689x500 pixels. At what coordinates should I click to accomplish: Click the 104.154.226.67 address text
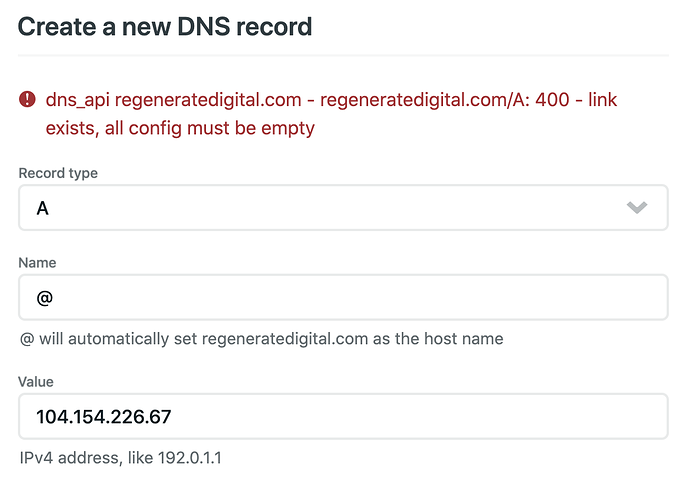[x=104, y=417]
